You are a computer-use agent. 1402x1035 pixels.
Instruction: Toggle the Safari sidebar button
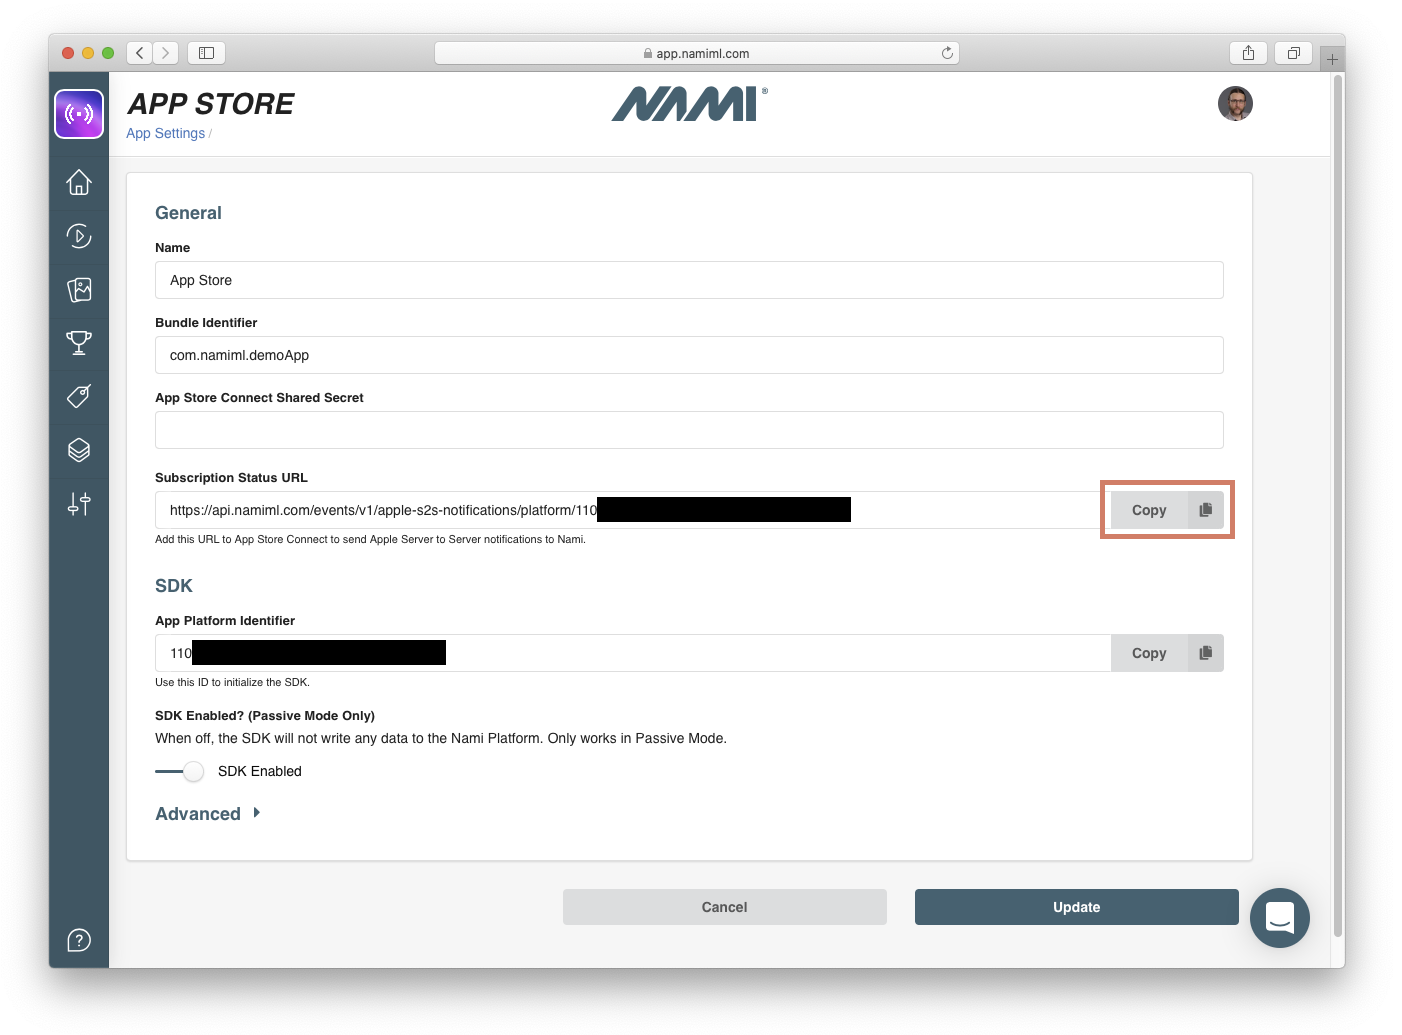coord(206,53)
